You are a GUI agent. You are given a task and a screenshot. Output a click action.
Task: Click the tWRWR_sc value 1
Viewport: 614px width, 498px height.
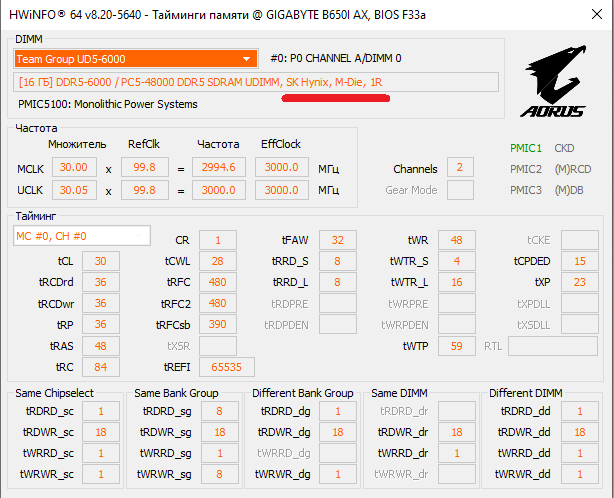(x=101, y=475)
